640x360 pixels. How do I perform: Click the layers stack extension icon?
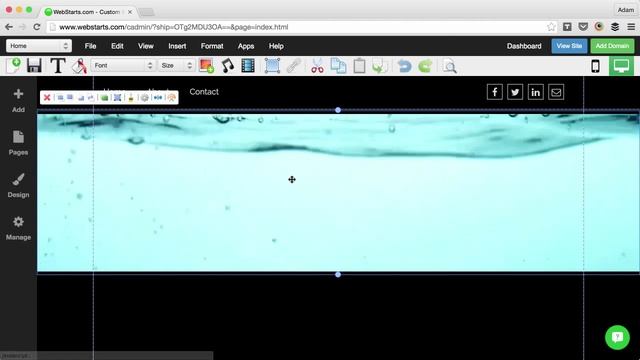pyautogui.click(x=615, y=27)
